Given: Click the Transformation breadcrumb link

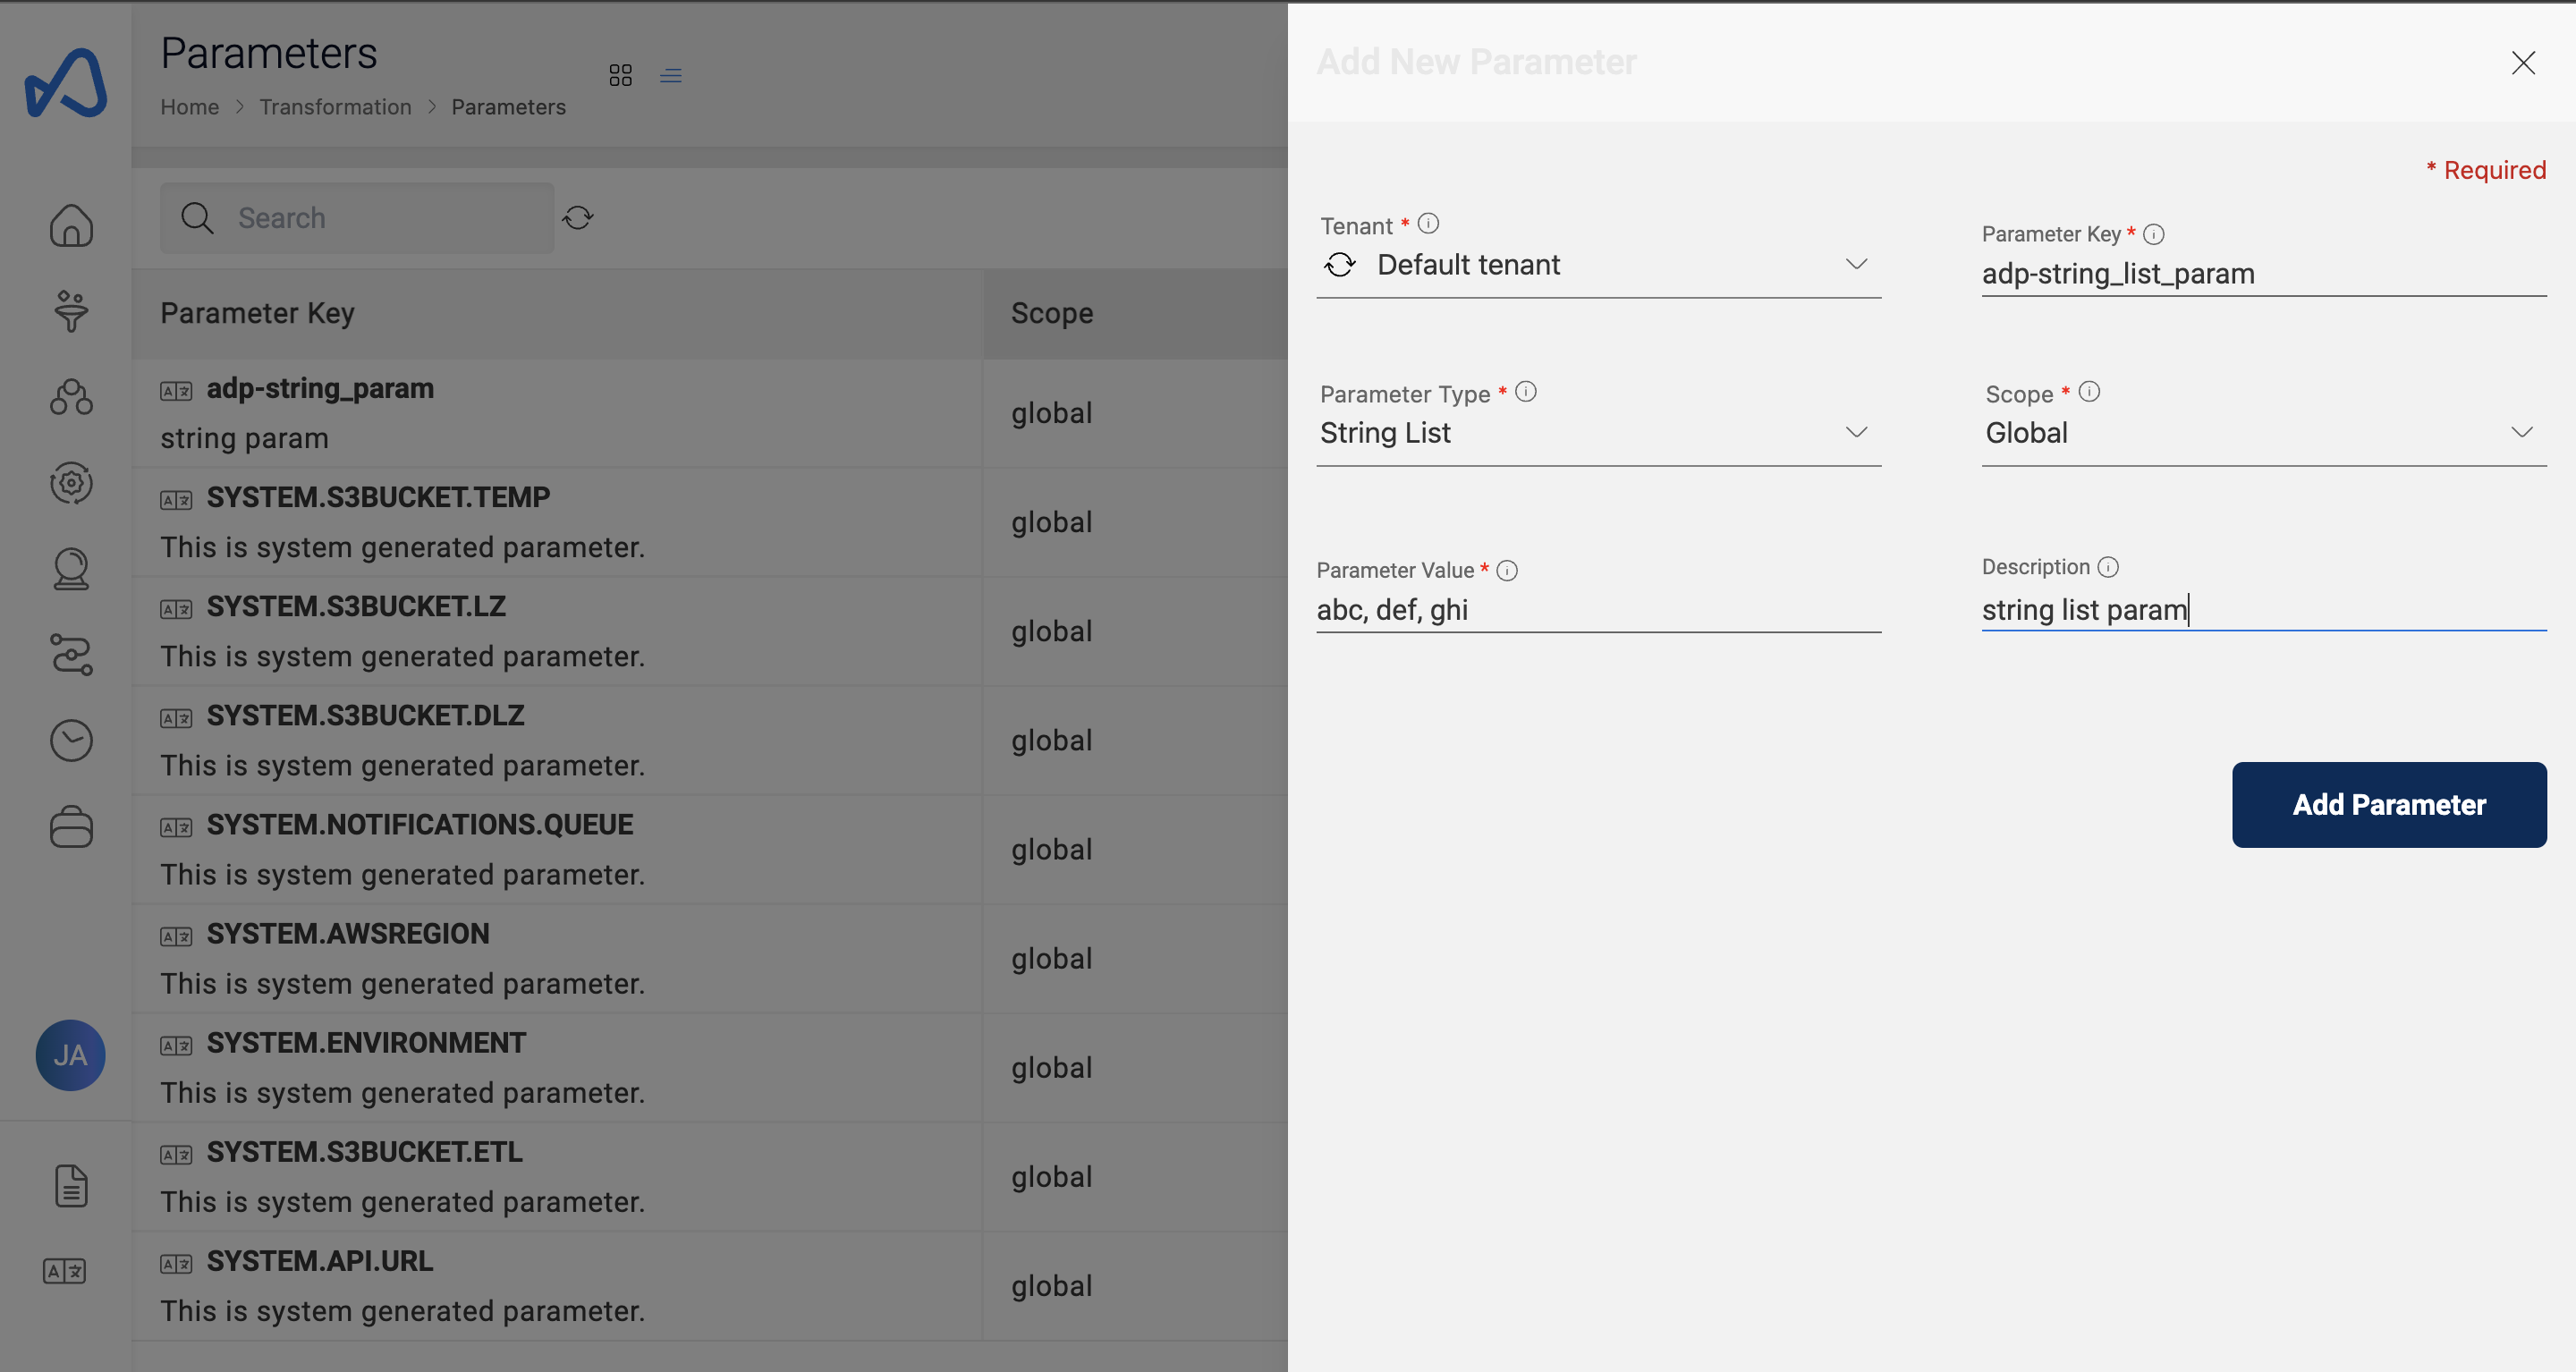Looking at the screenshot, I should [x=334, y=104].
